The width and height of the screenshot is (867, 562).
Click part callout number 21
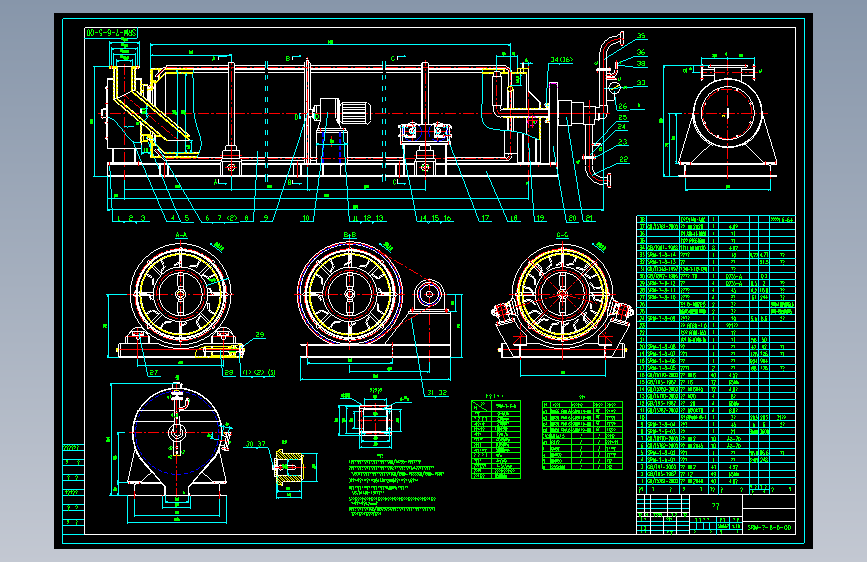(589, 218)
